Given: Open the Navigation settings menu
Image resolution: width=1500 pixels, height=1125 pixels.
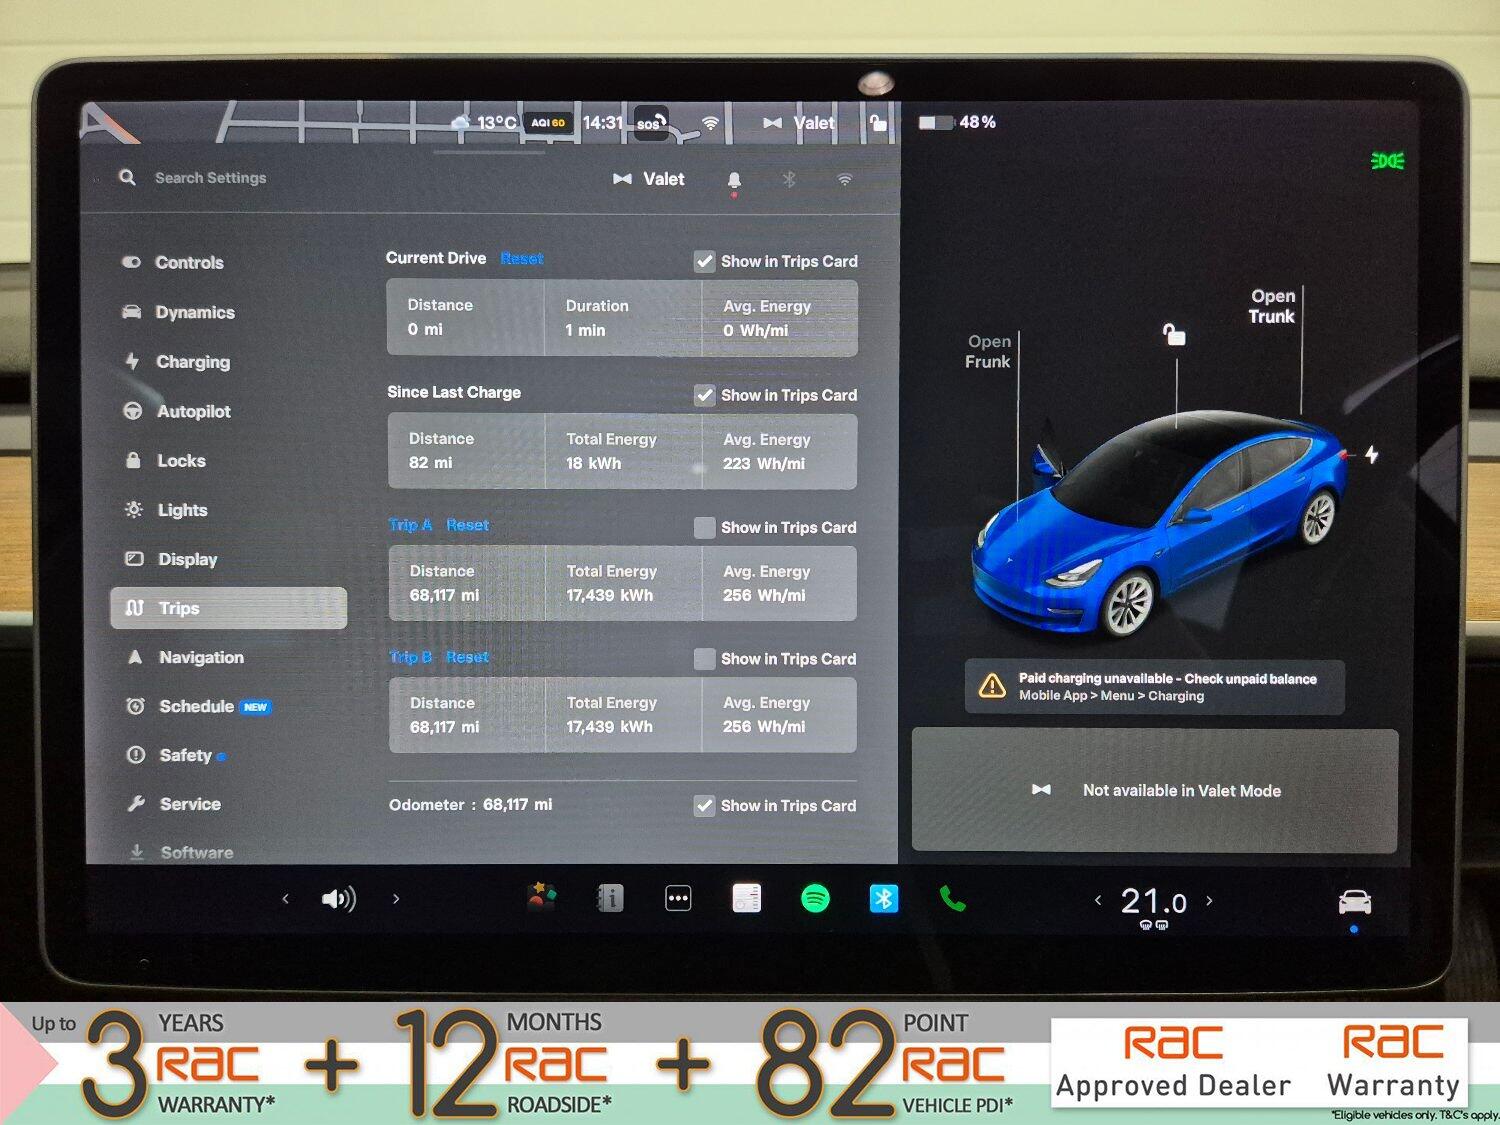Looking at the screenshot, I should [184, 657].
